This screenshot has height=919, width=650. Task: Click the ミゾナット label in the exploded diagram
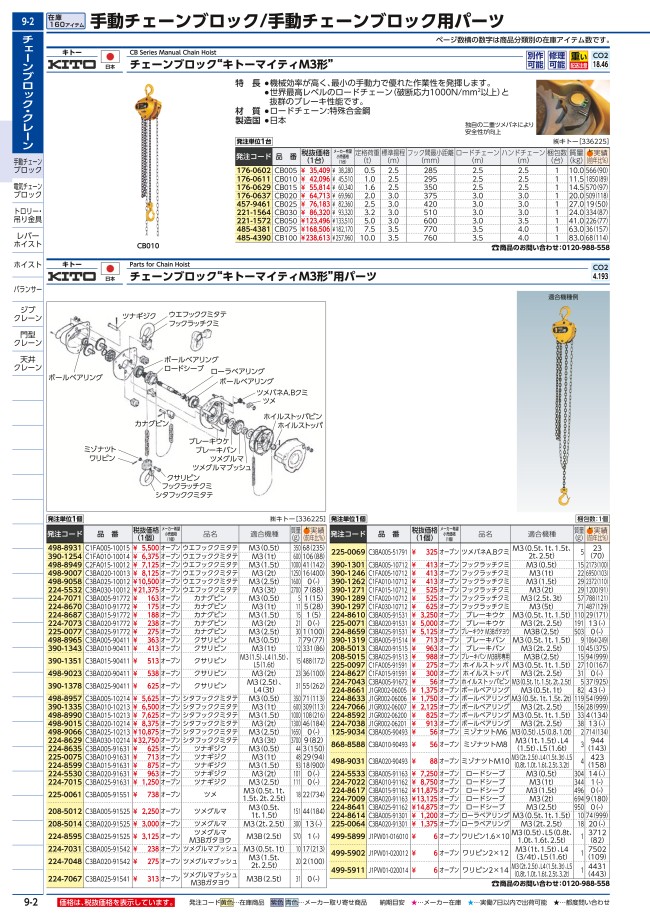[100, 449]
